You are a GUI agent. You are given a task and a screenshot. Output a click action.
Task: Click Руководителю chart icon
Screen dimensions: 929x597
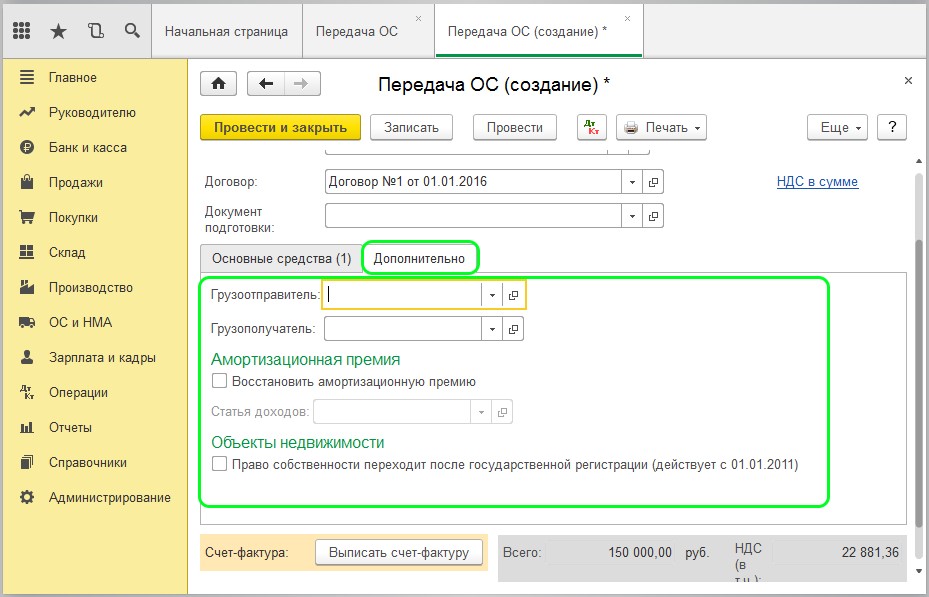coord(27,112)
